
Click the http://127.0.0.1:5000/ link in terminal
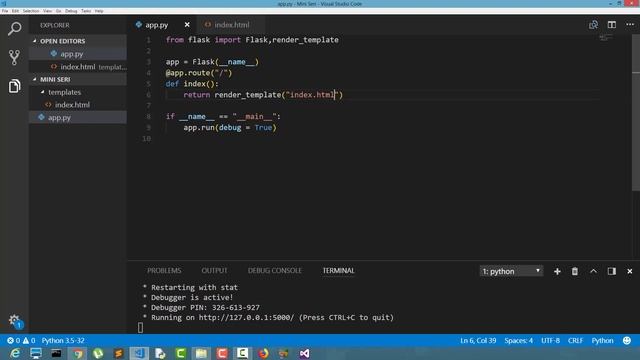click(246, 318)
